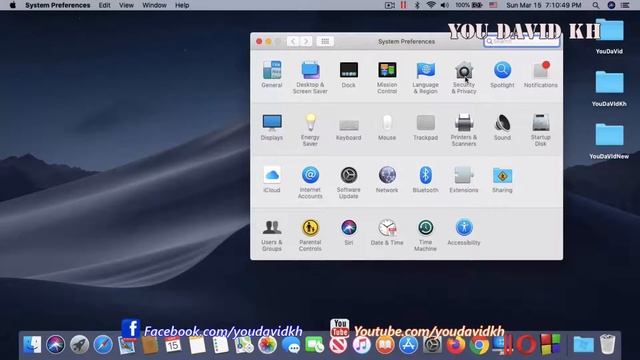Go back with the toolbar arrow
The image size is (640, 360).
tap(293, 41)
